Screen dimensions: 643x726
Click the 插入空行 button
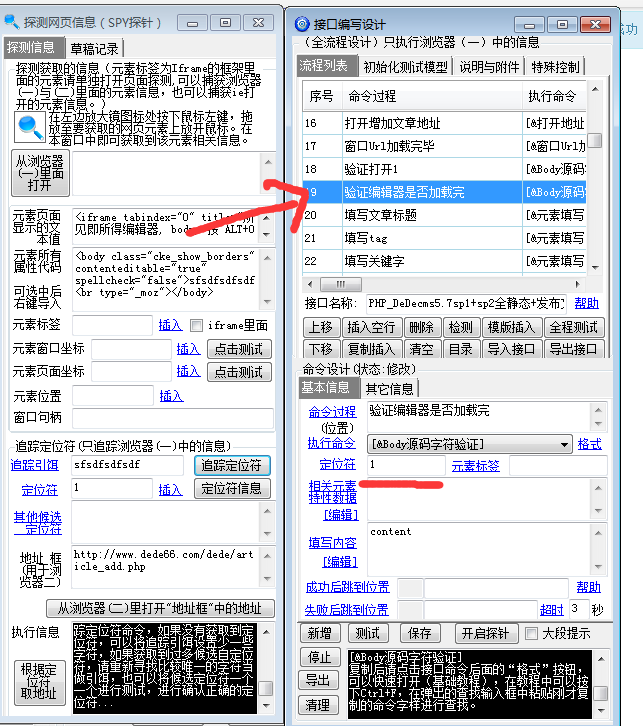(x=371, y=327)
